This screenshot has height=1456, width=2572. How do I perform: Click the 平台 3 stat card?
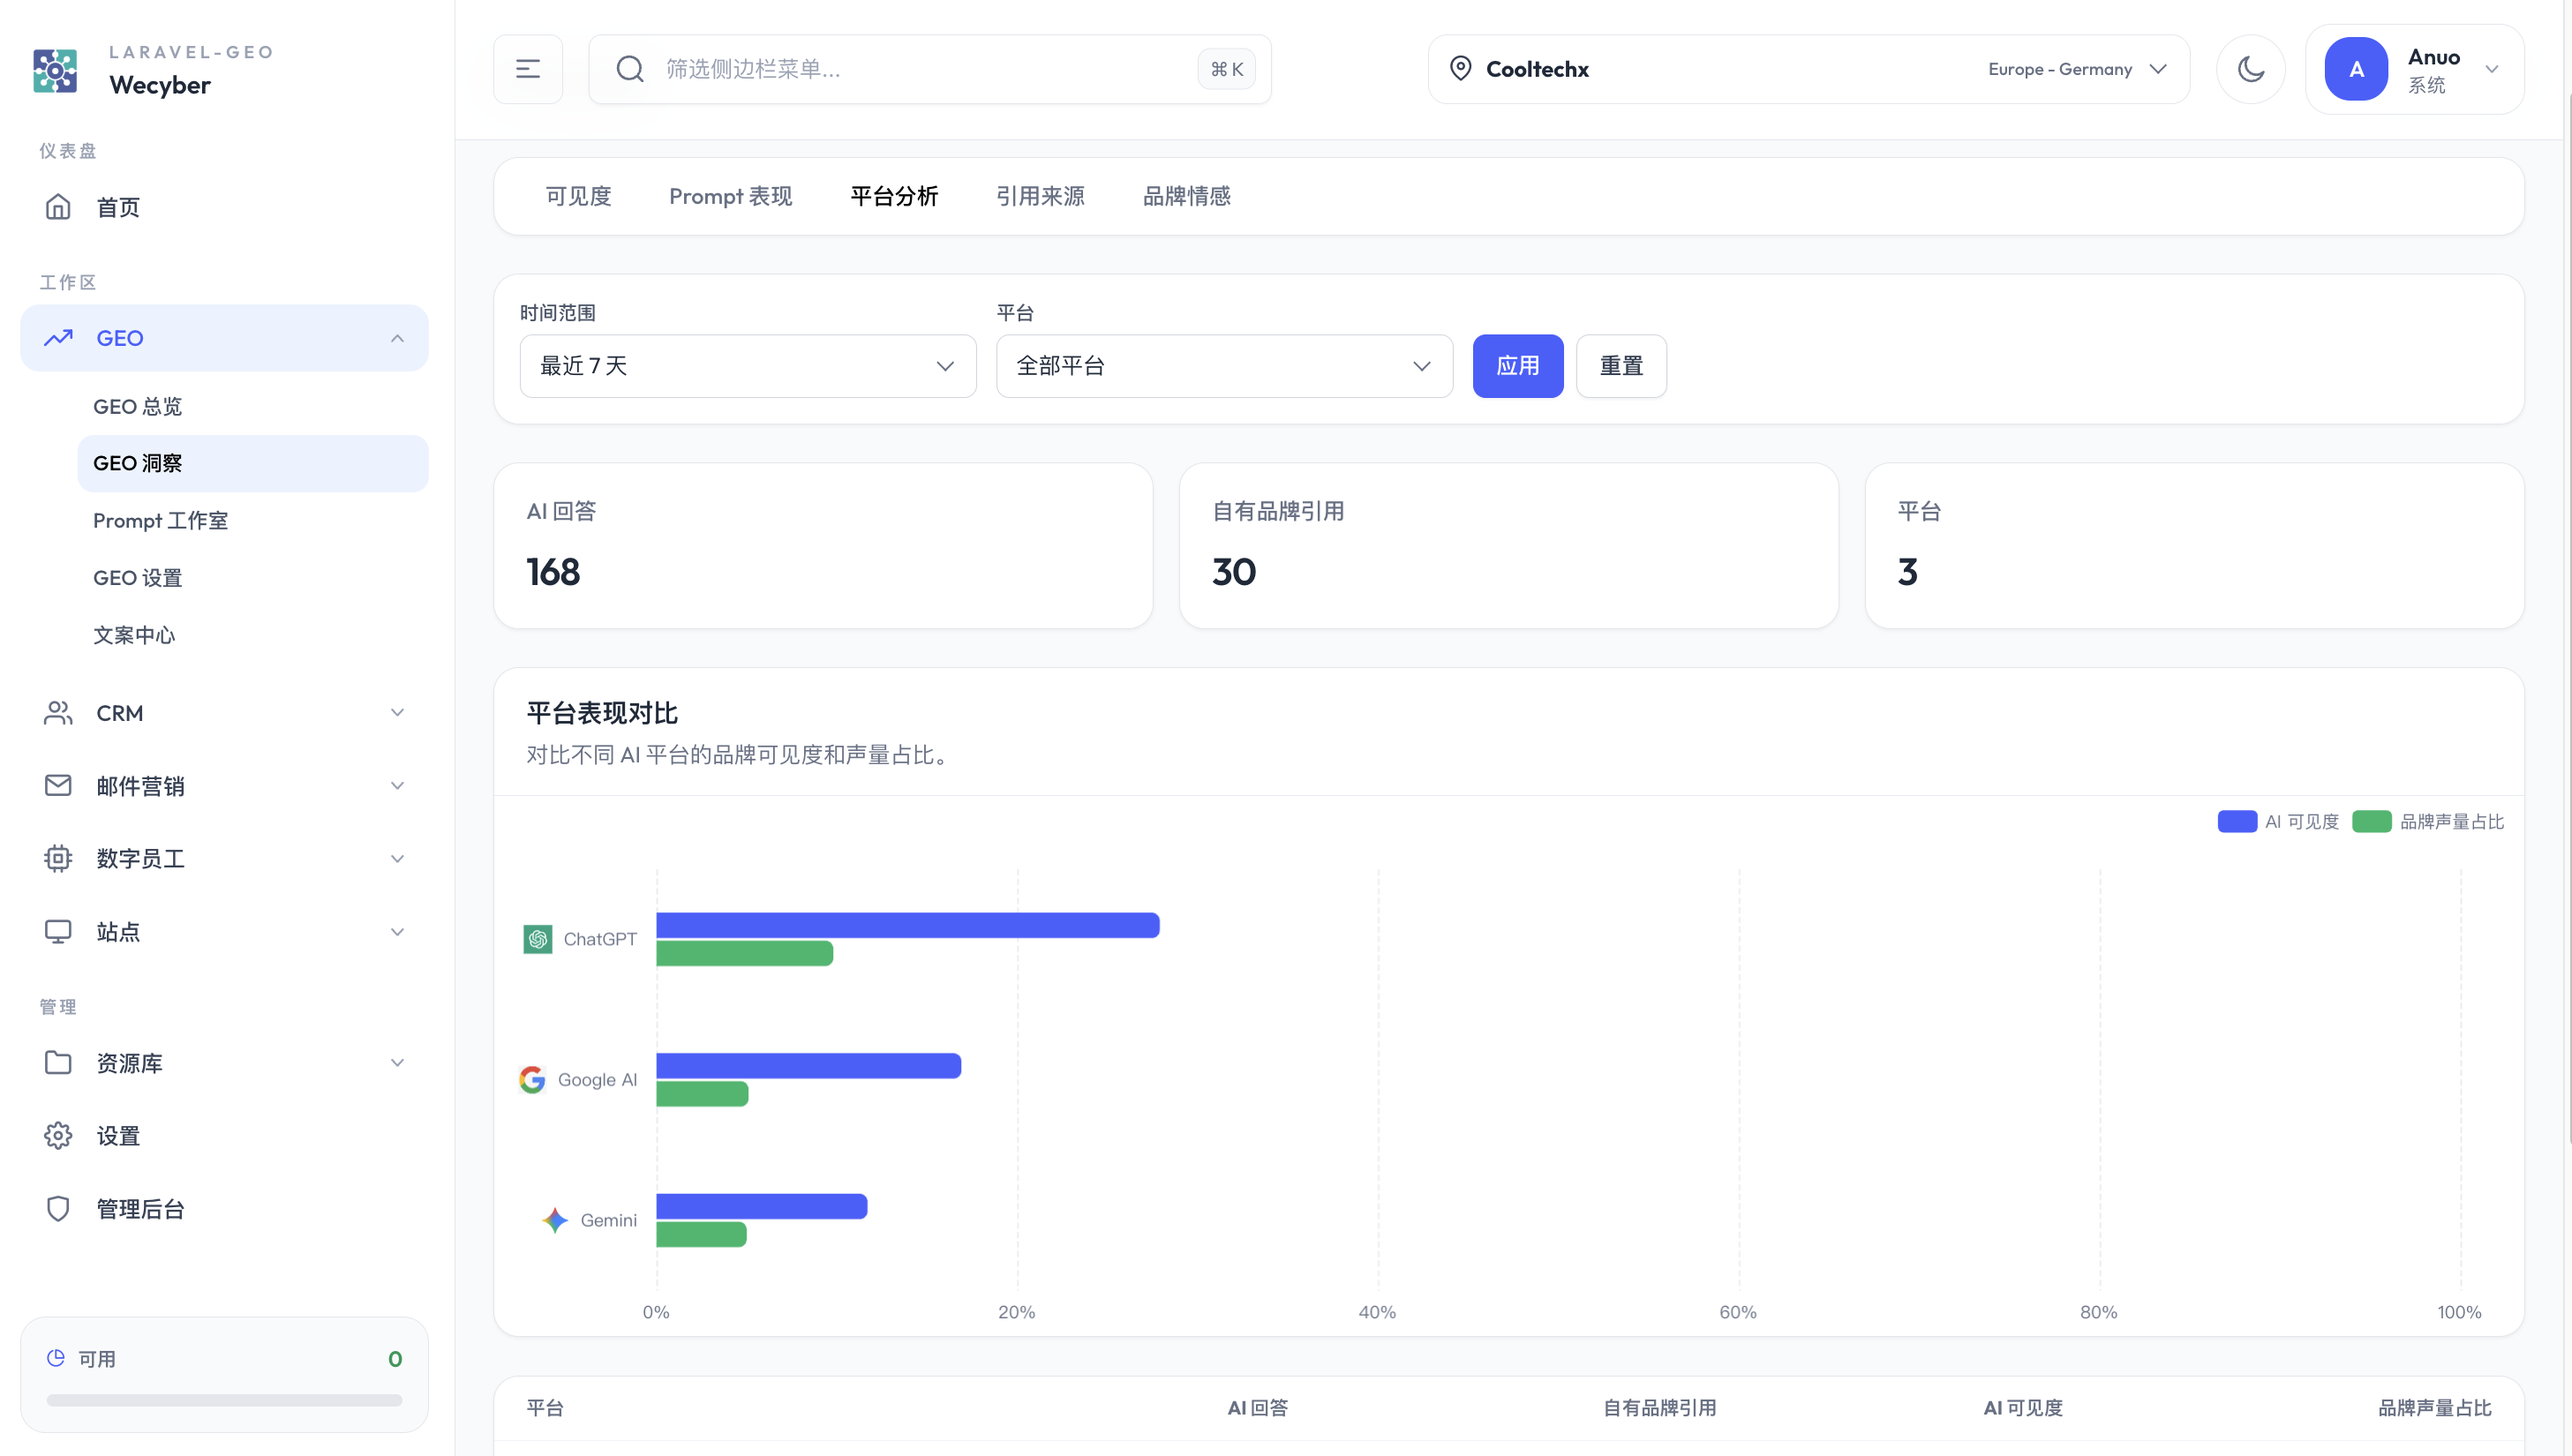pos(2194,546)
